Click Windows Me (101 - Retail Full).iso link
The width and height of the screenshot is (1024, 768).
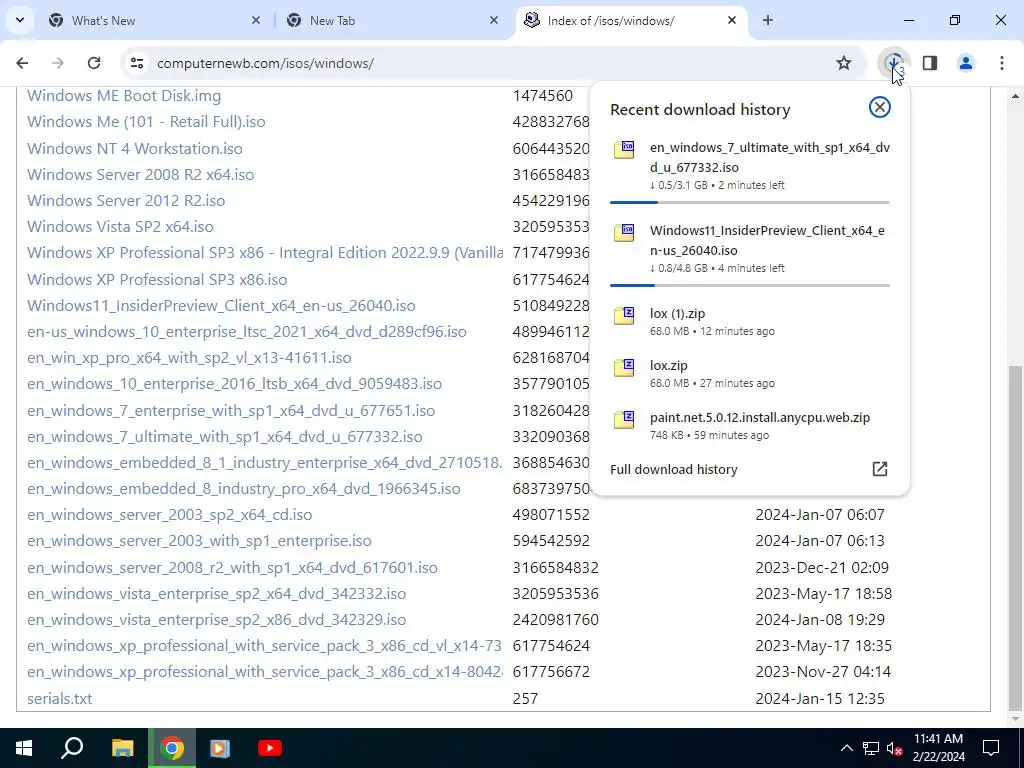[x=146, y=122]
